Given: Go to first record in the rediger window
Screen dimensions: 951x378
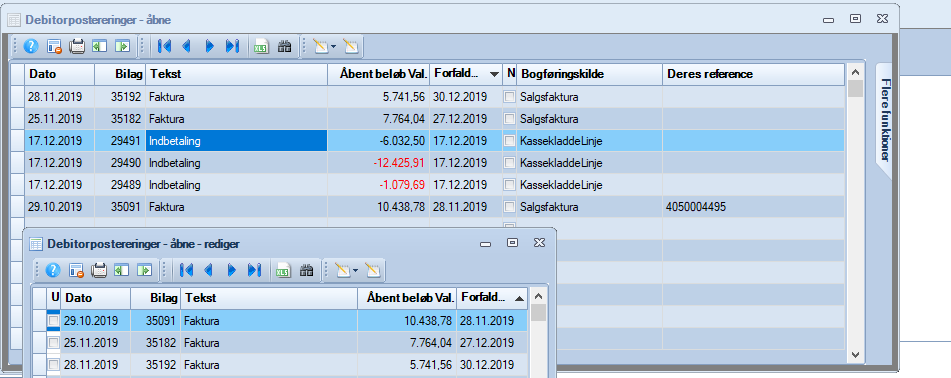Looking at the screenshot, I should tap(186, 270).
